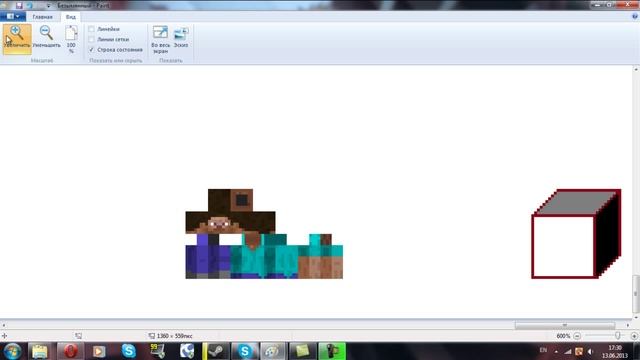Screen dimensions: 640x360
Task: Switch to the Skype window next to Steam
Action: [245, 351]
